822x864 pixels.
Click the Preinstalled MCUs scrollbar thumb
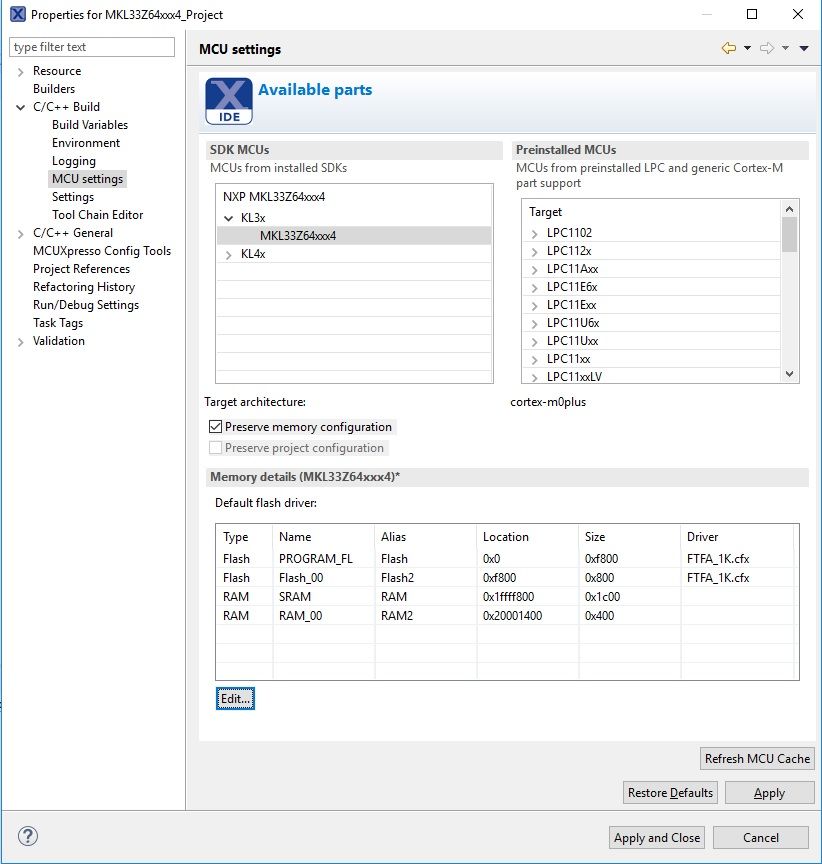(789, 234)
